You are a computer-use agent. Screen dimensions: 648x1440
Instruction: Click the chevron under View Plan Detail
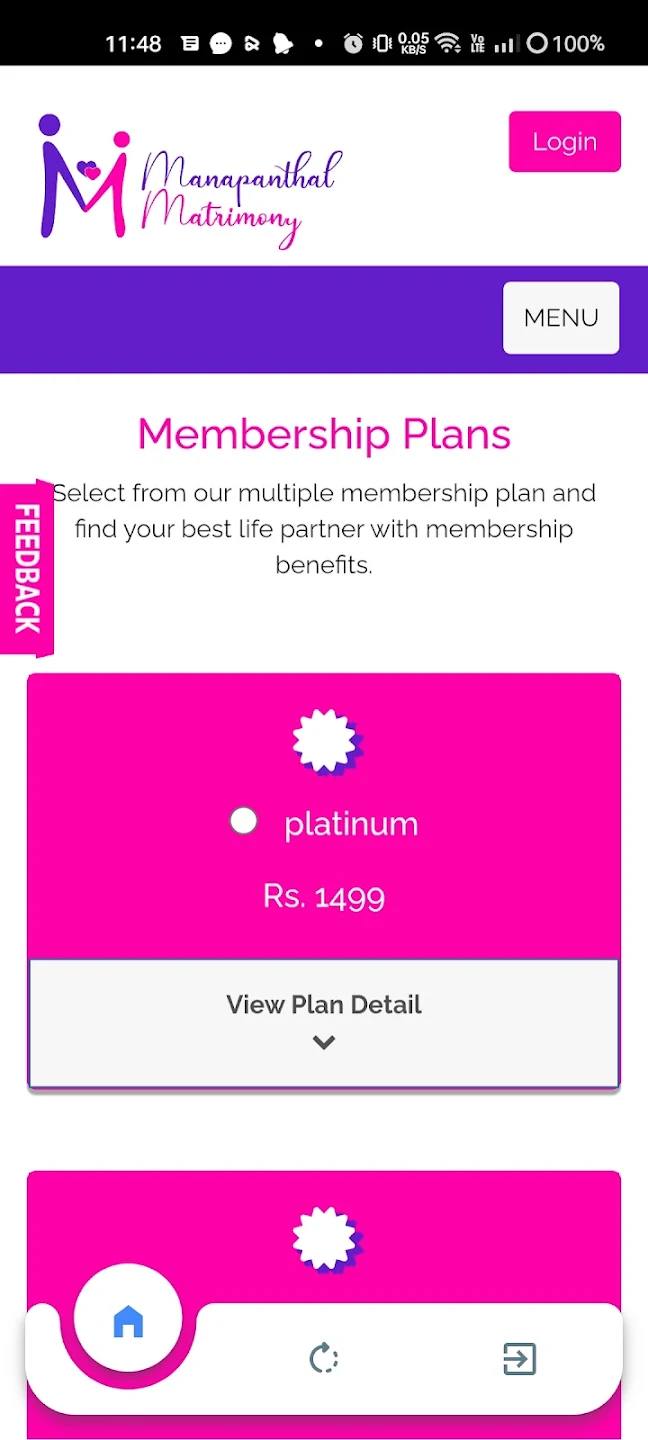click(x=323, y=1042)
